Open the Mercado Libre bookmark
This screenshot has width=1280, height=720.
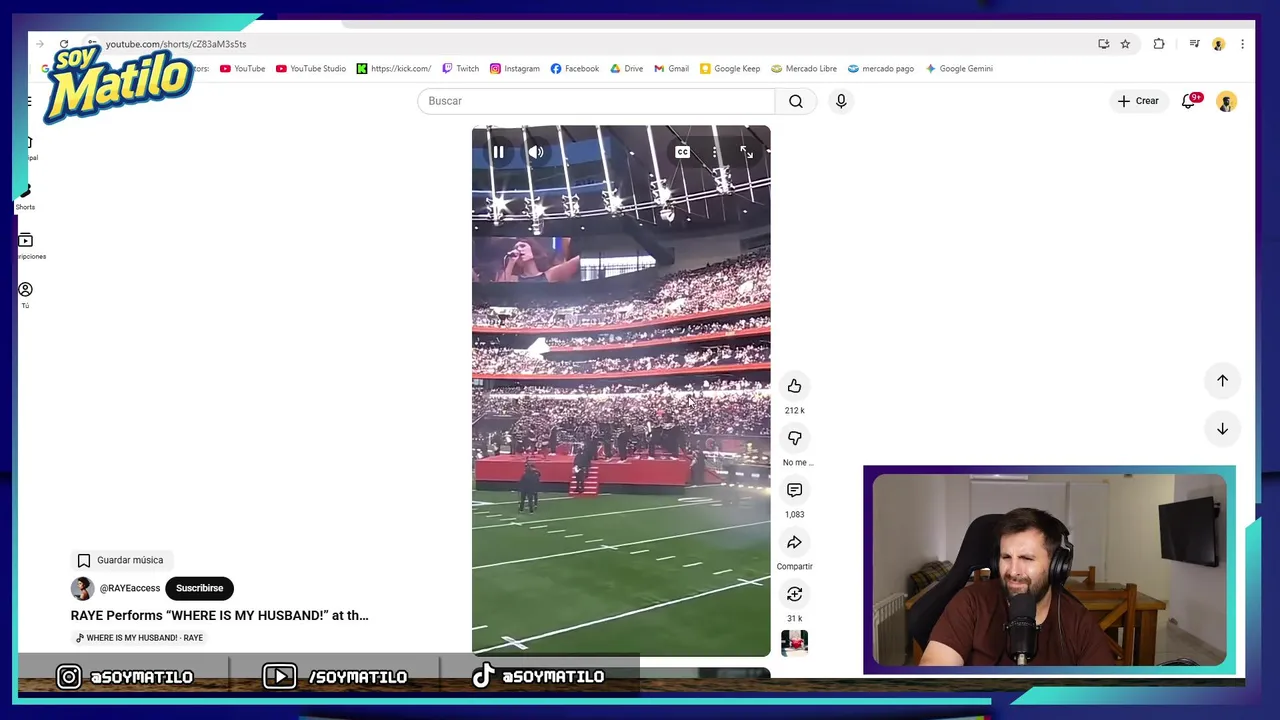pos(804,69)
